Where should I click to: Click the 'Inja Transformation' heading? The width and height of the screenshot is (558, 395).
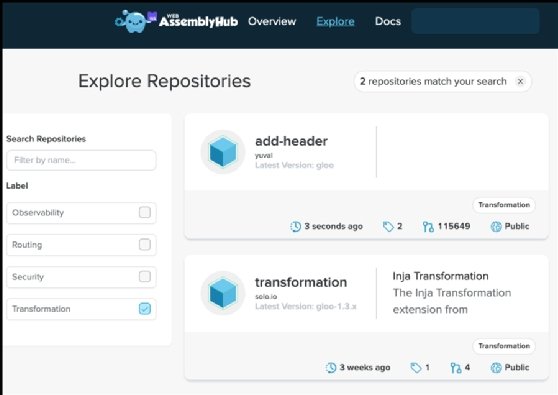(x=440, y=276)
